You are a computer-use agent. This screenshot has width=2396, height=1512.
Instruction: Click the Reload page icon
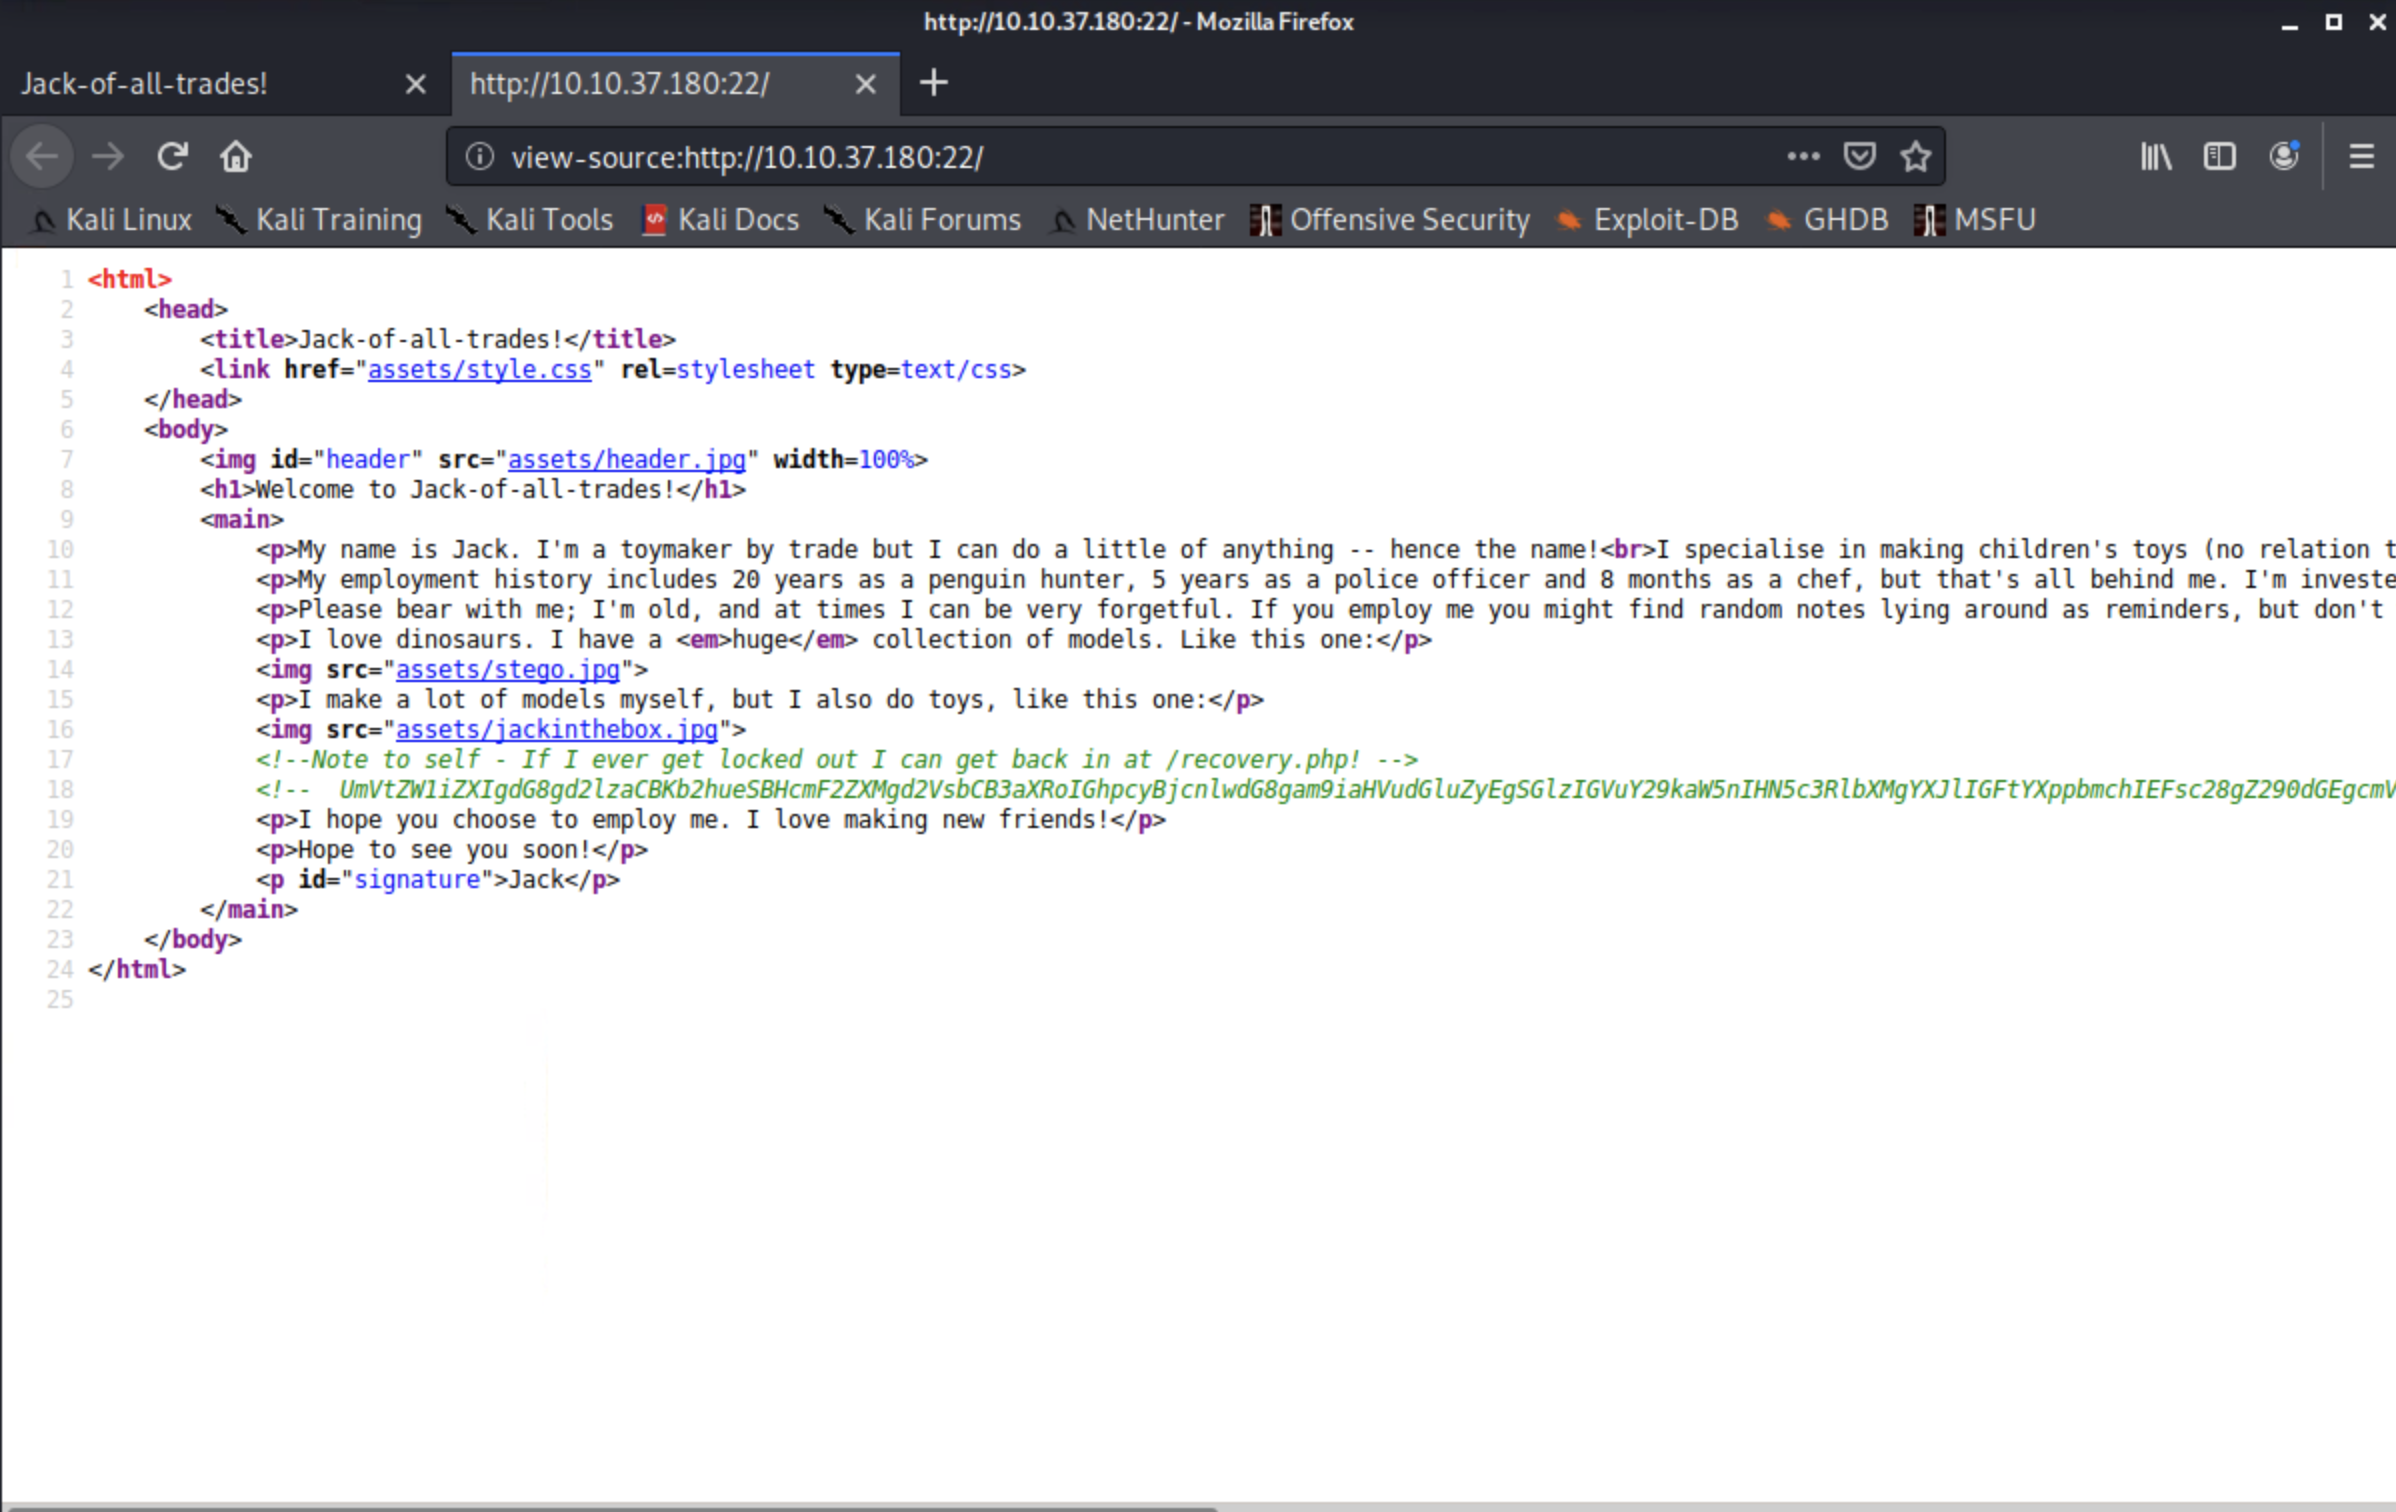[x=172, y=157]
